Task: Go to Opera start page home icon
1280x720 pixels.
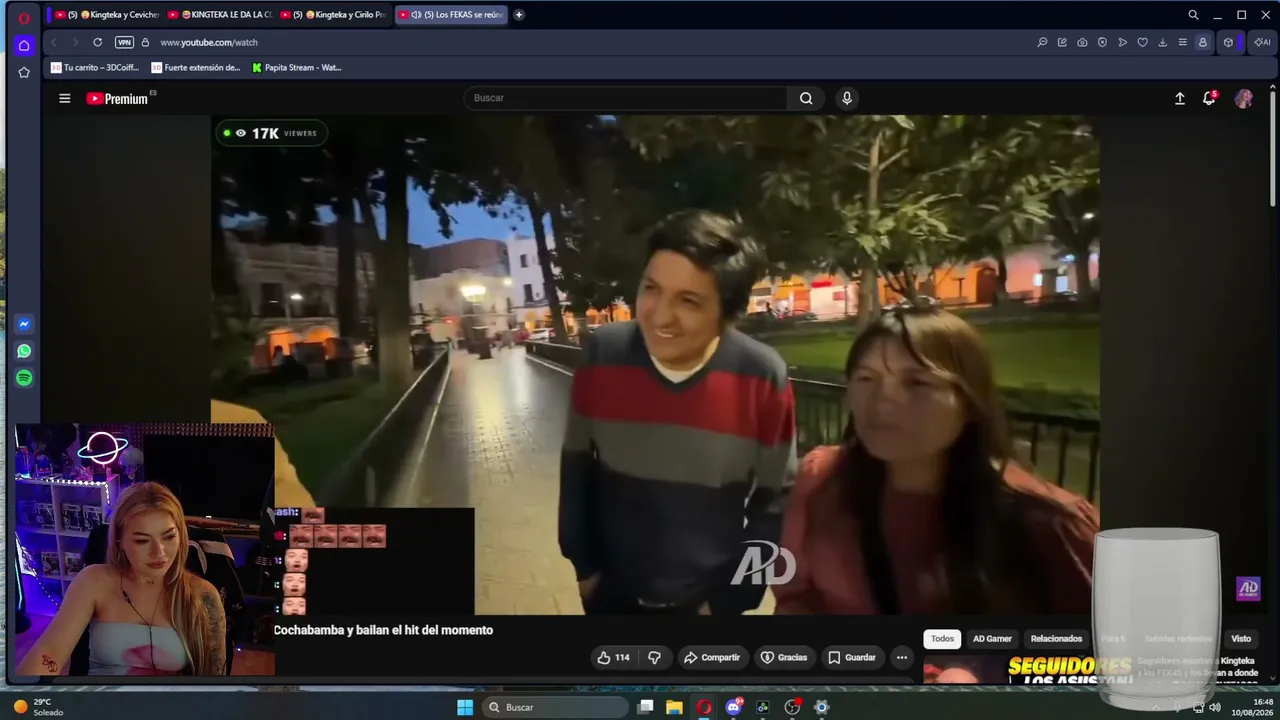Action: coord(24,45)
